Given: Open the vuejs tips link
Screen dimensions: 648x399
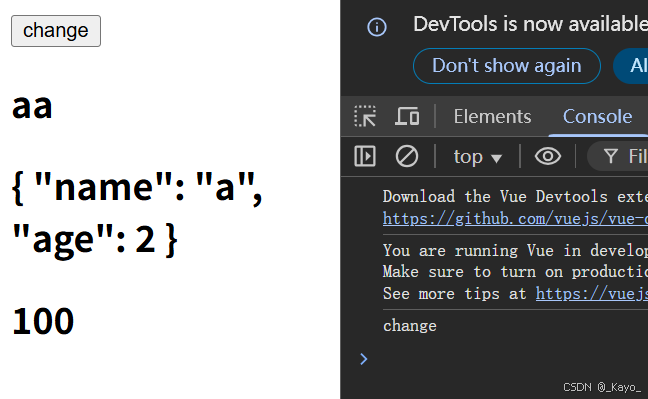Looking at the screenshot, I should (591, 293).
